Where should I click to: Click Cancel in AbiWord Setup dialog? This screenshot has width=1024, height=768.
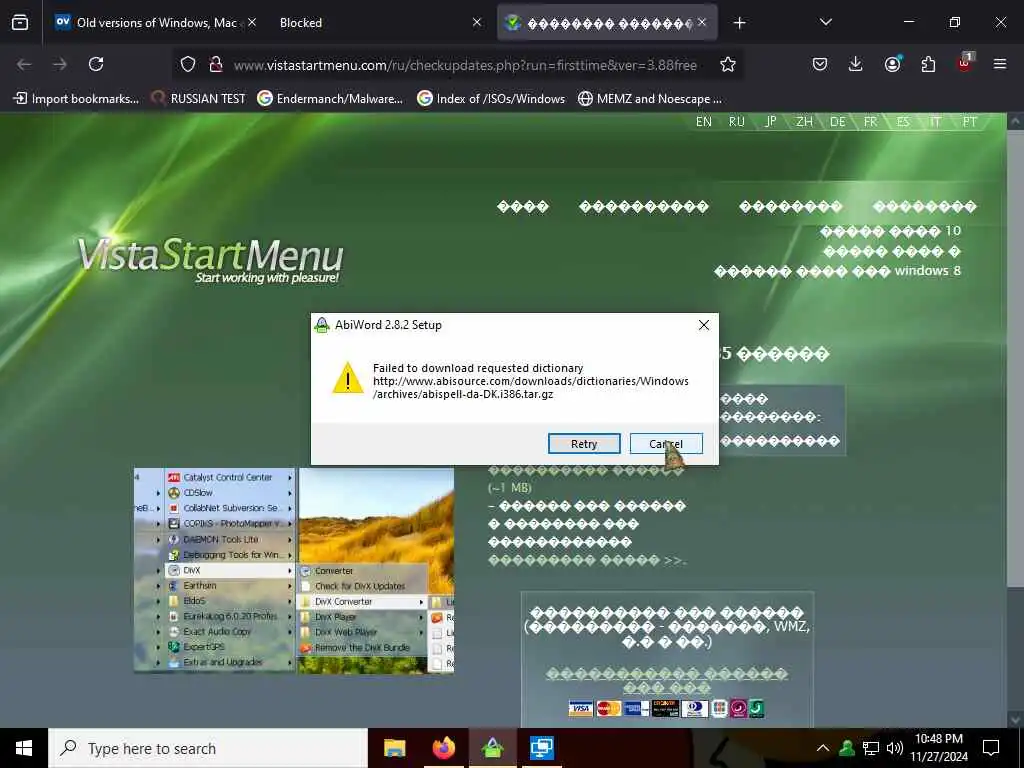(666, 443)
